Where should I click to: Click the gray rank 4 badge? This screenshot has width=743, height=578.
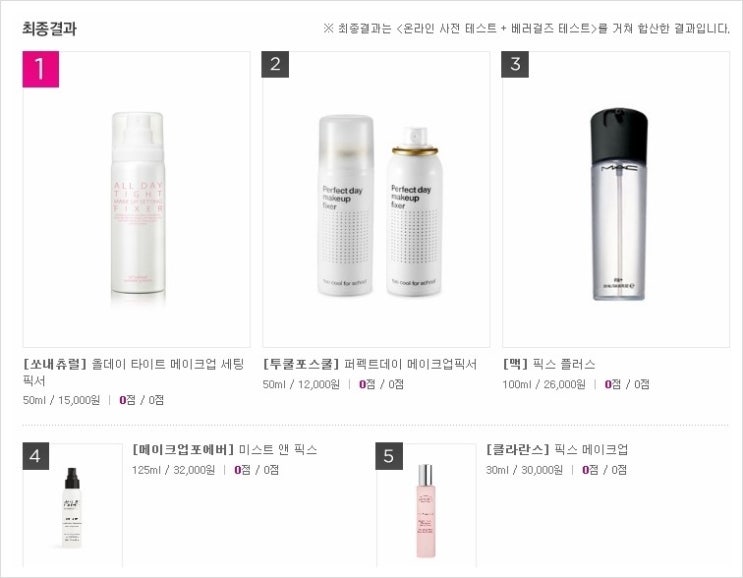coord(36,456)
